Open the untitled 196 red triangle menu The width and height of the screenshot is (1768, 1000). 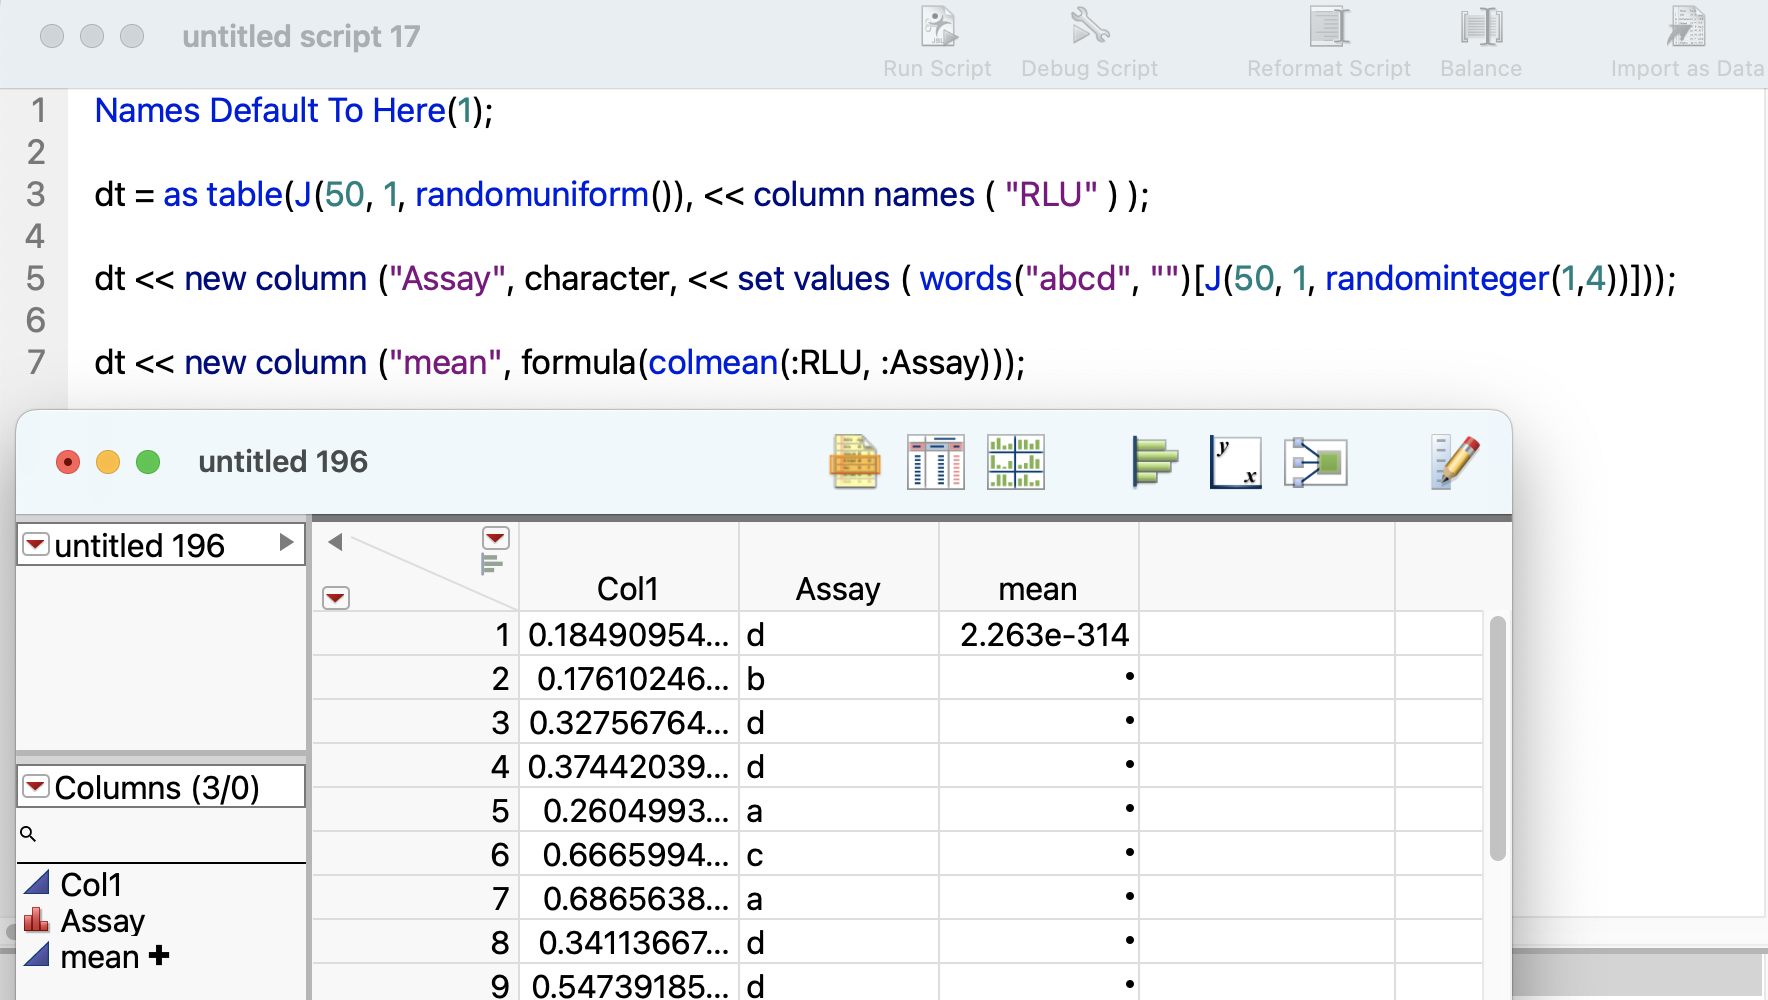click(35, 543)
